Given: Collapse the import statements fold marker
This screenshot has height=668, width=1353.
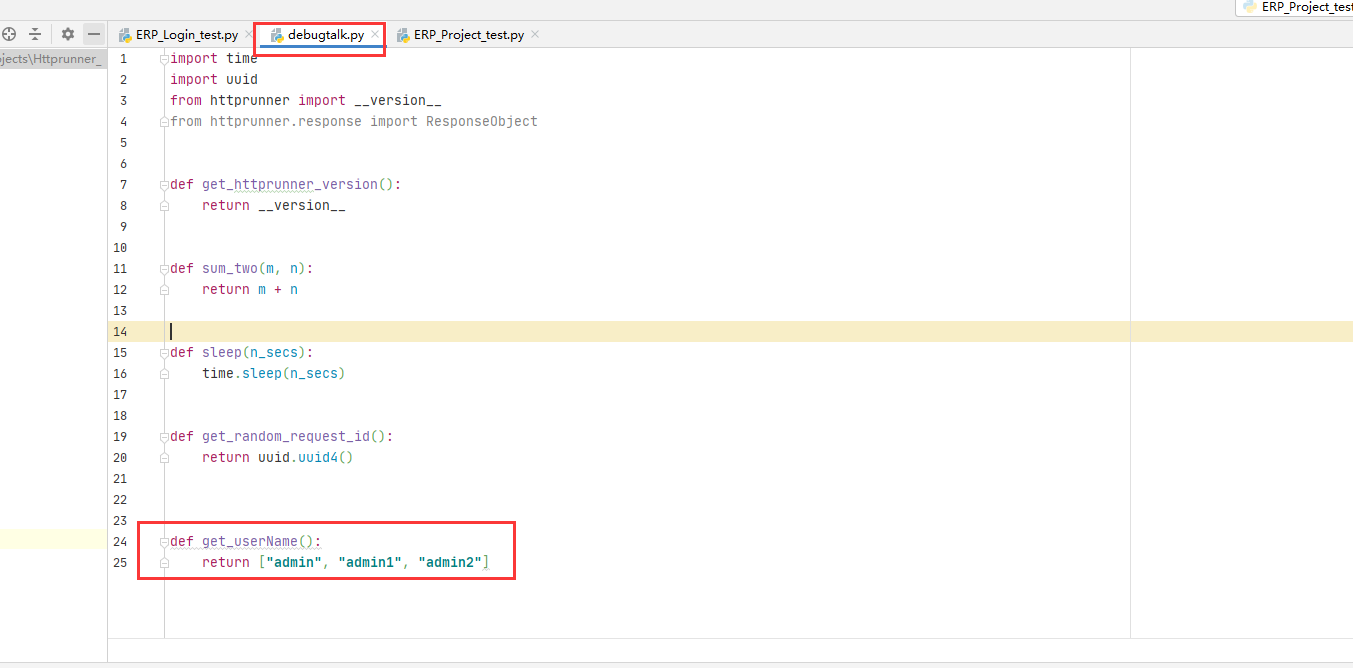Looking at the screenshot, I should pyautogui.click(x=163, y=57).
